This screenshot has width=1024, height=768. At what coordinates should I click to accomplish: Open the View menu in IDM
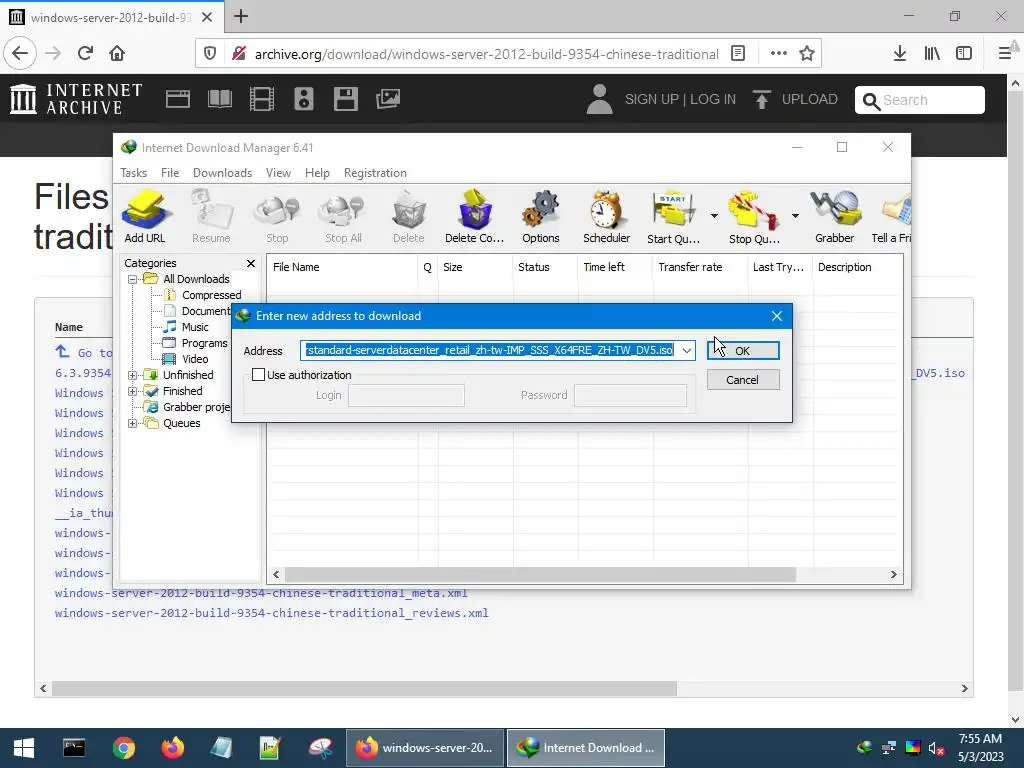point(278,173)
